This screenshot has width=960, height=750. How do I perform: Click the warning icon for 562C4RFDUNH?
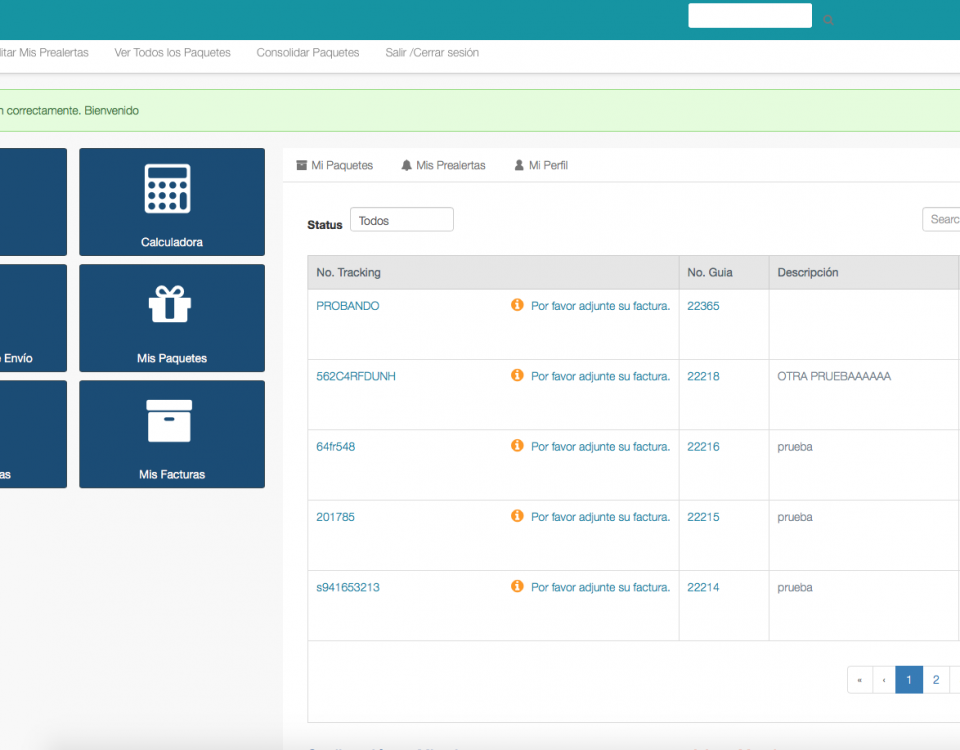point(517,376)
